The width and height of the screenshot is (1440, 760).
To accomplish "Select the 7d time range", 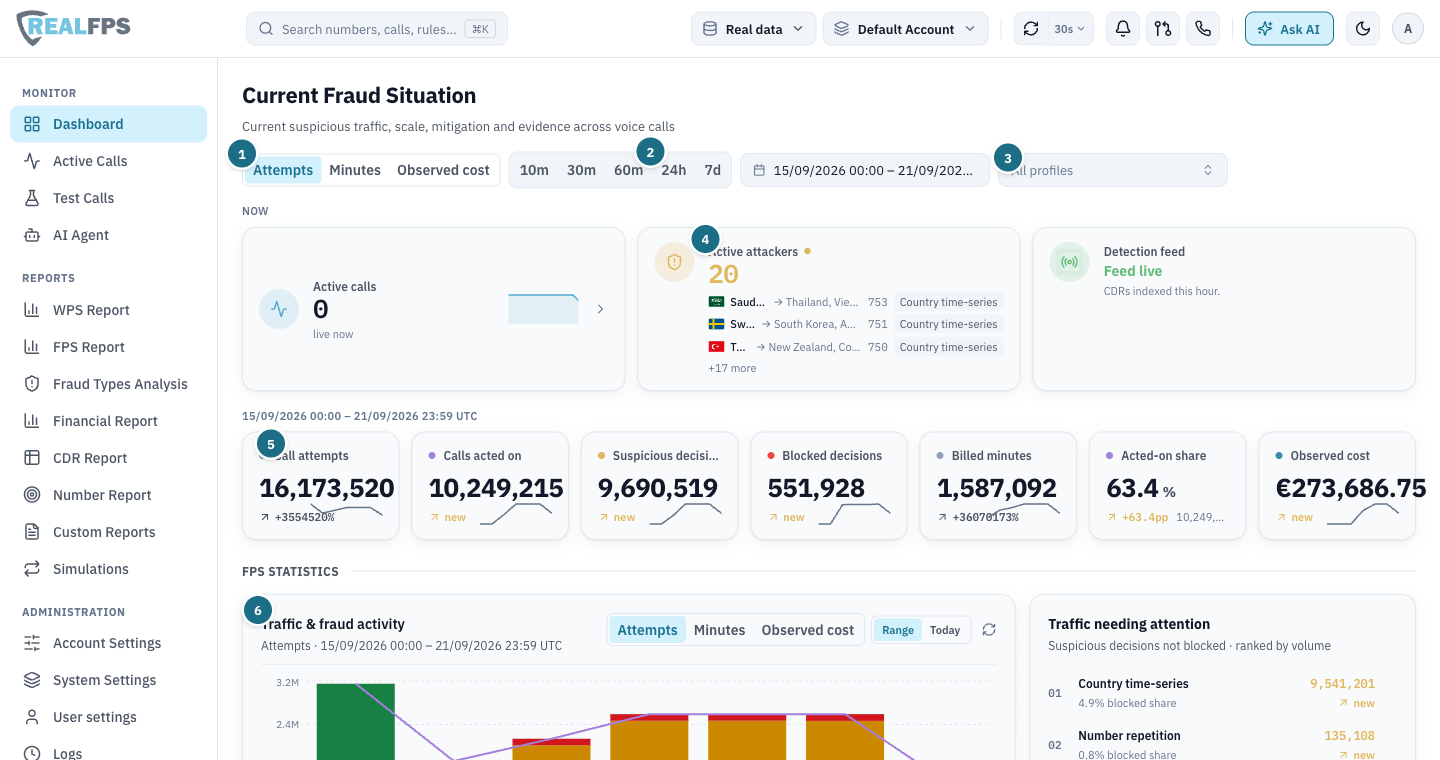I will pos(712,170).
